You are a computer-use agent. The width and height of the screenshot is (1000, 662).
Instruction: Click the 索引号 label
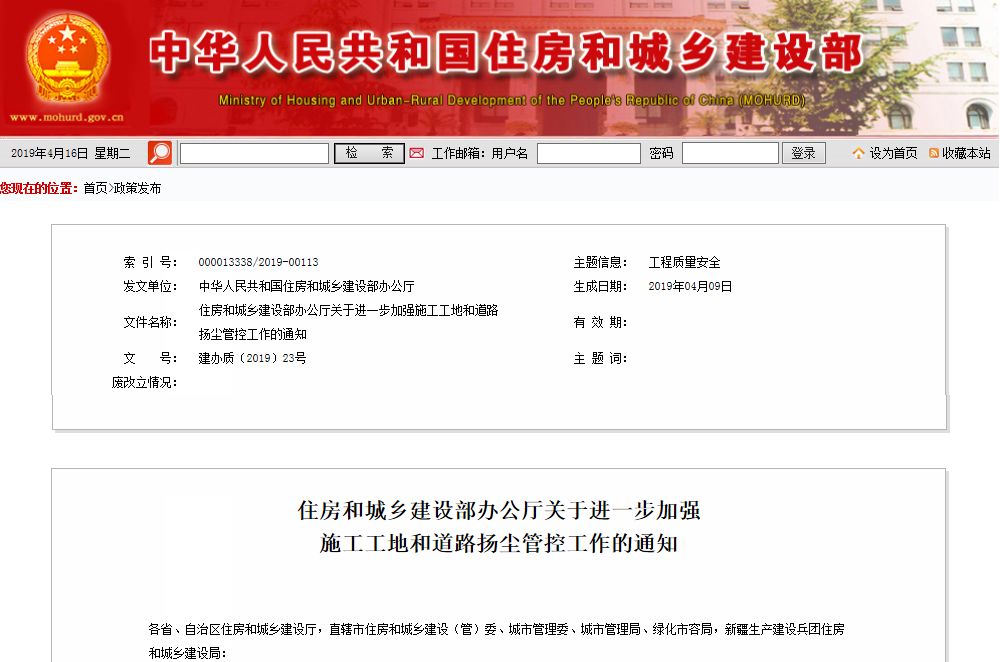pyautogui.click(x=151, y=262)
